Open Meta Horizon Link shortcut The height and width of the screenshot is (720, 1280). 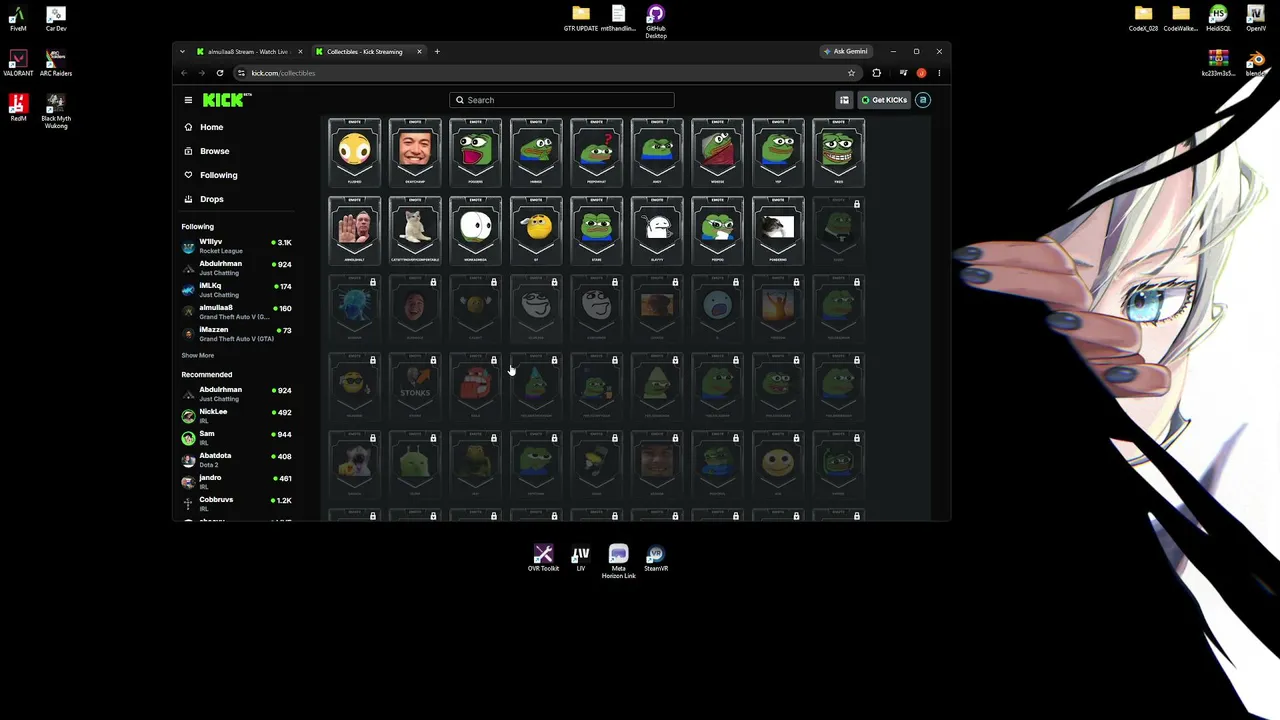pyautogui.click(x=618, y=562)
